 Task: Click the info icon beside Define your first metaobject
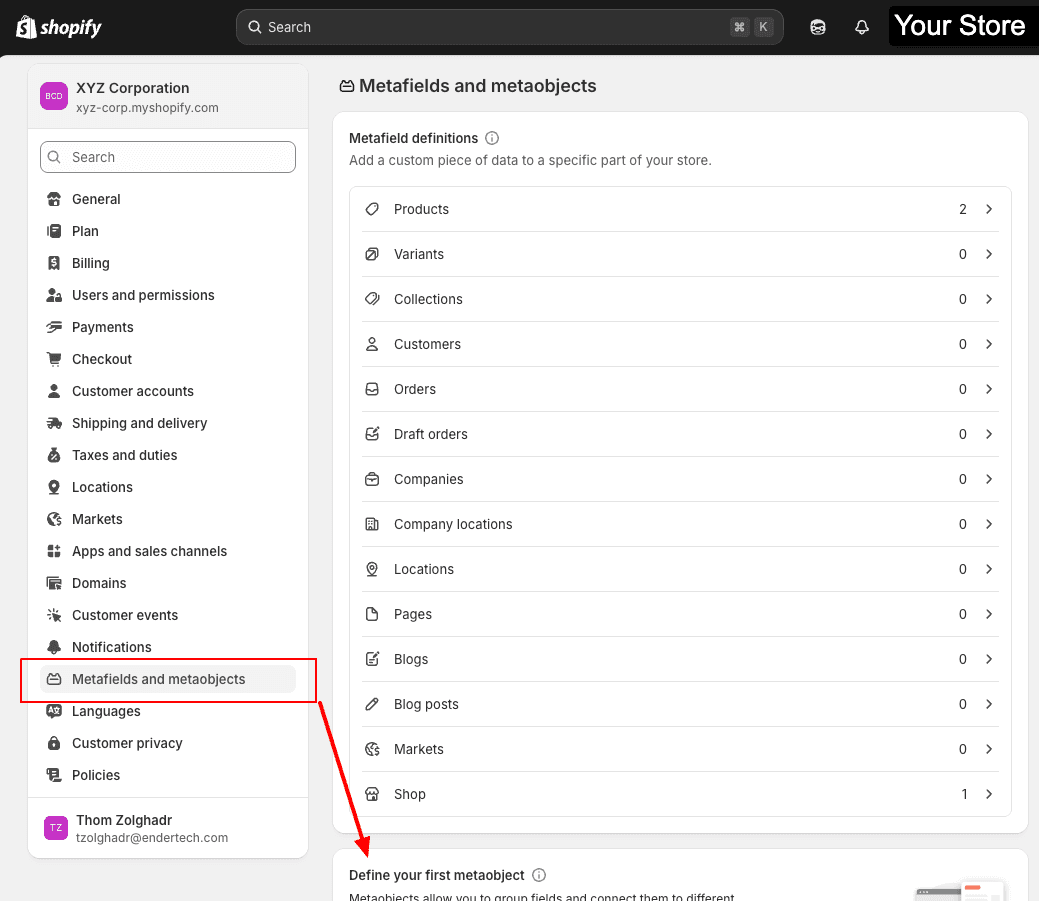pos(539,875)
